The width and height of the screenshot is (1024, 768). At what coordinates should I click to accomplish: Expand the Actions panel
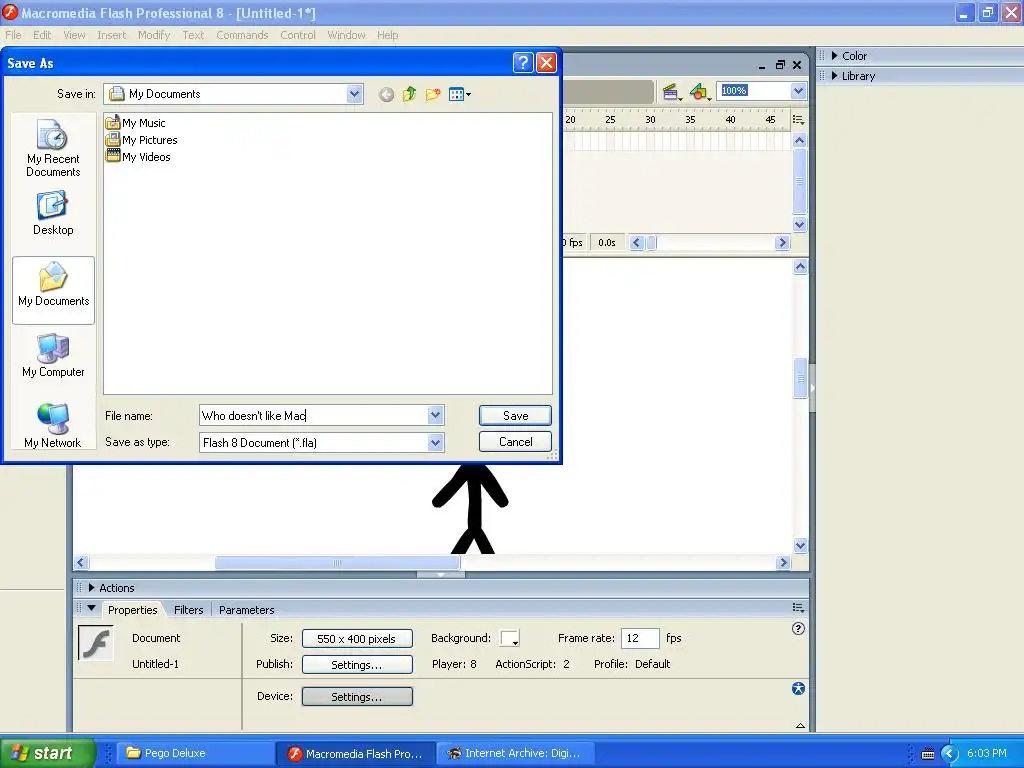click(91, 588)
